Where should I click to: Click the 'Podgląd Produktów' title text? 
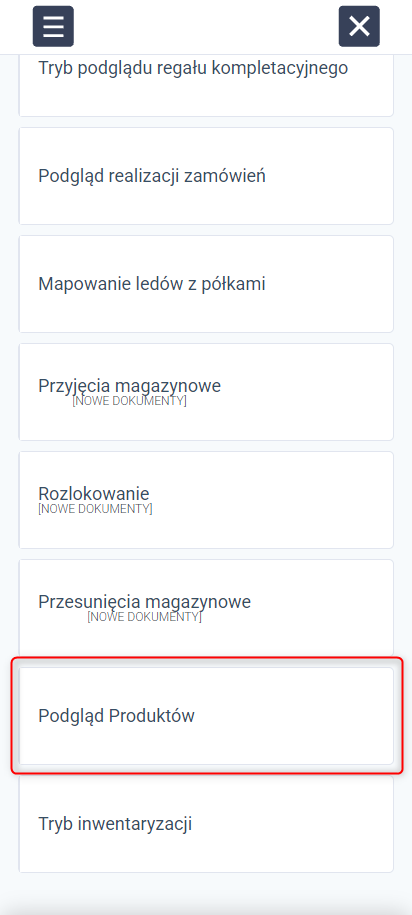(x=117, y=716)
